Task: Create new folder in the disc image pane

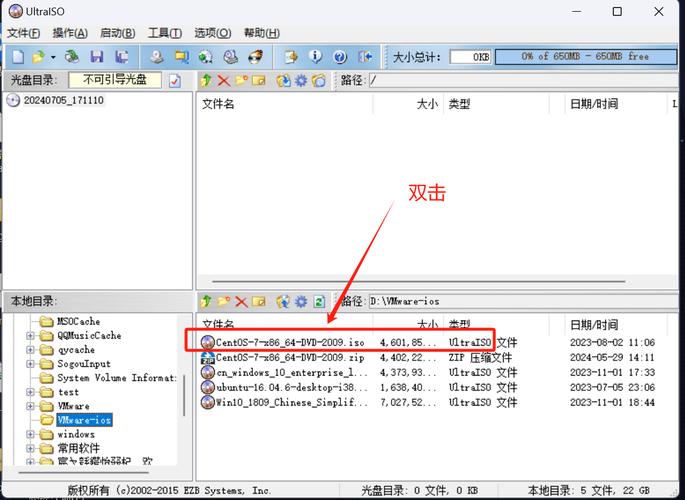Action: [241, 80]
